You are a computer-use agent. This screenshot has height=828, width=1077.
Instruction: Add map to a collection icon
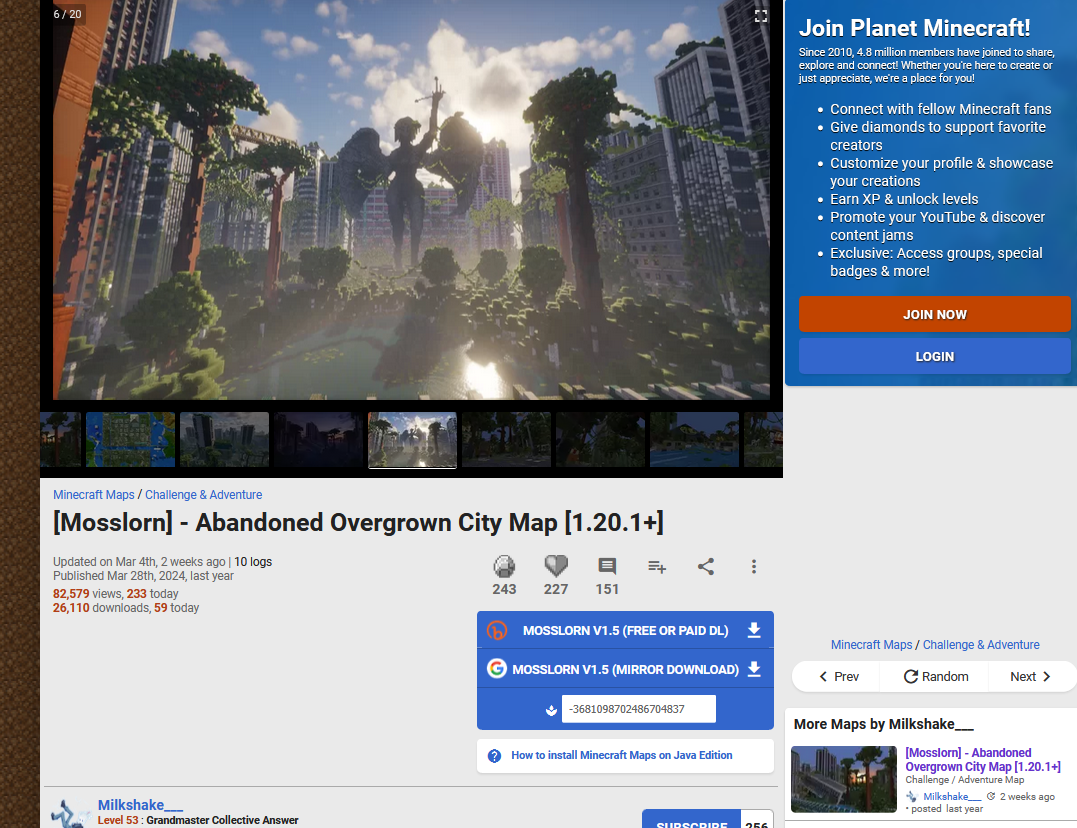point(657,566)
